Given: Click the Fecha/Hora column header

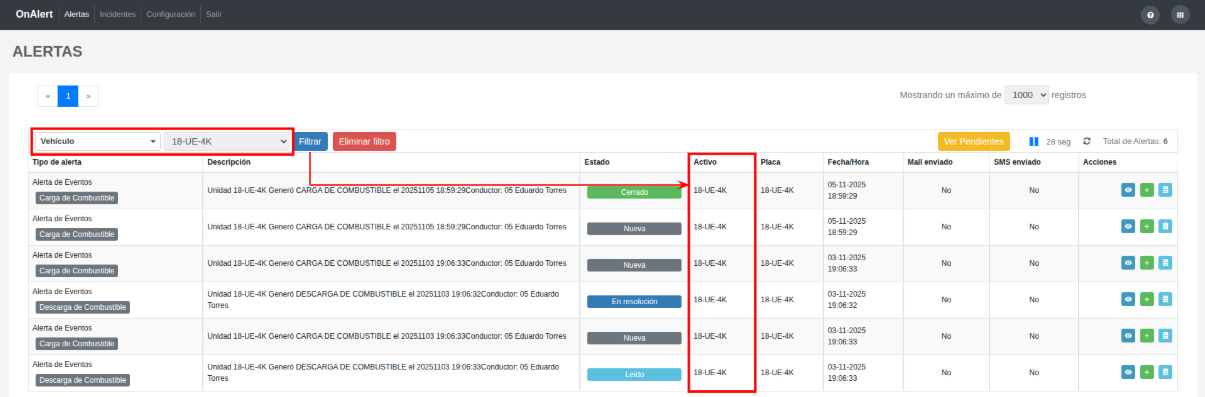Looking at the screenshot, I should click(849, 162).
